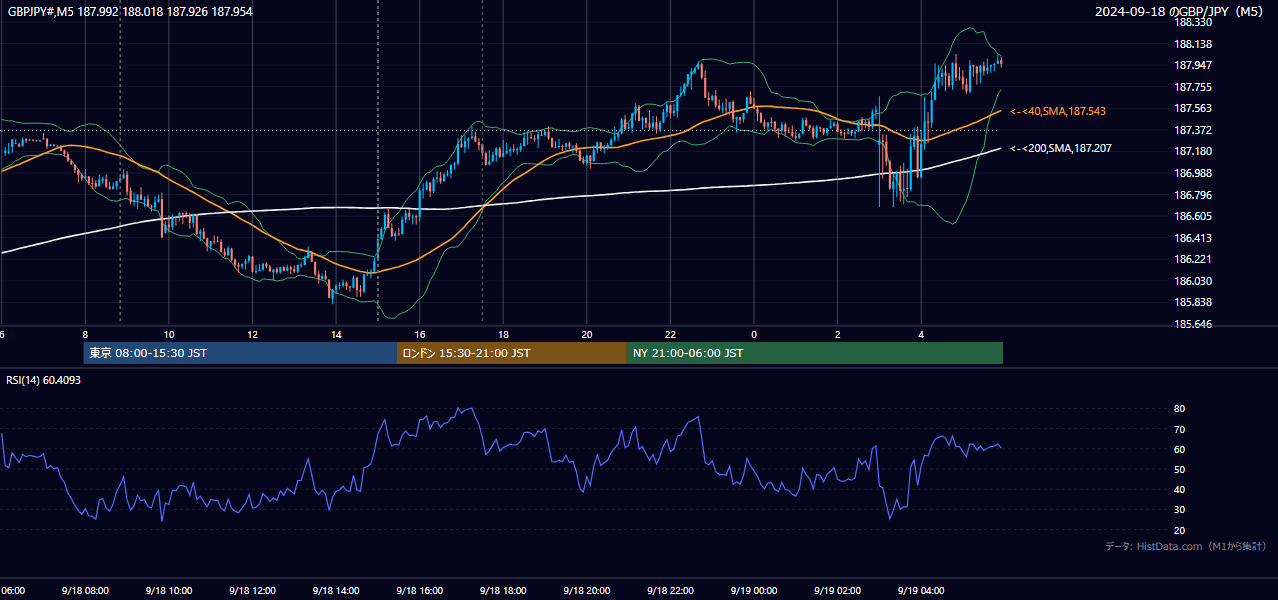This screenshot has width=1278, height=600.
Task: Click price axis label 187.372
Action: point(1193,130)
